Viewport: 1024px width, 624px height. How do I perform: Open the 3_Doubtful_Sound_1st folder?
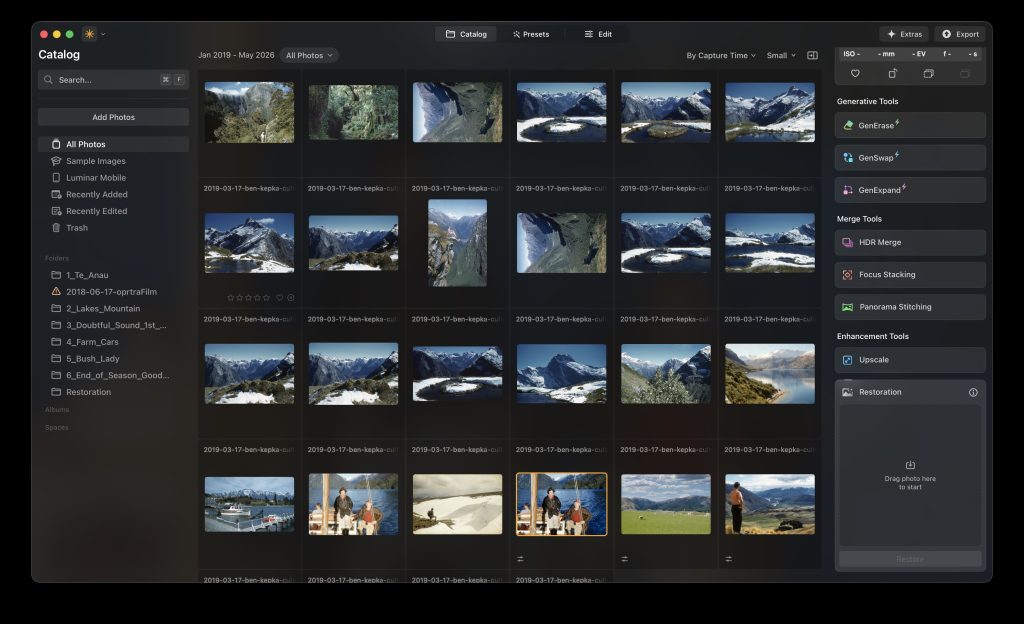pos(116,325)
